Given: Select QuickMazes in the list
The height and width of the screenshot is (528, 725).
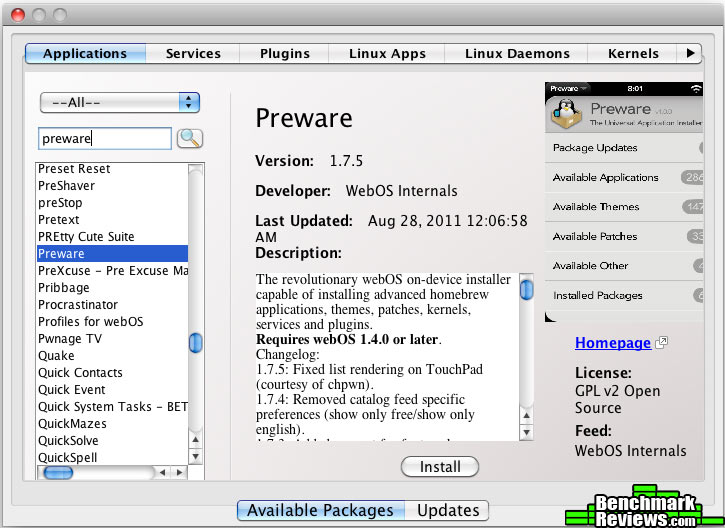Looking at the screenshot, I should (x=112, y=424).
